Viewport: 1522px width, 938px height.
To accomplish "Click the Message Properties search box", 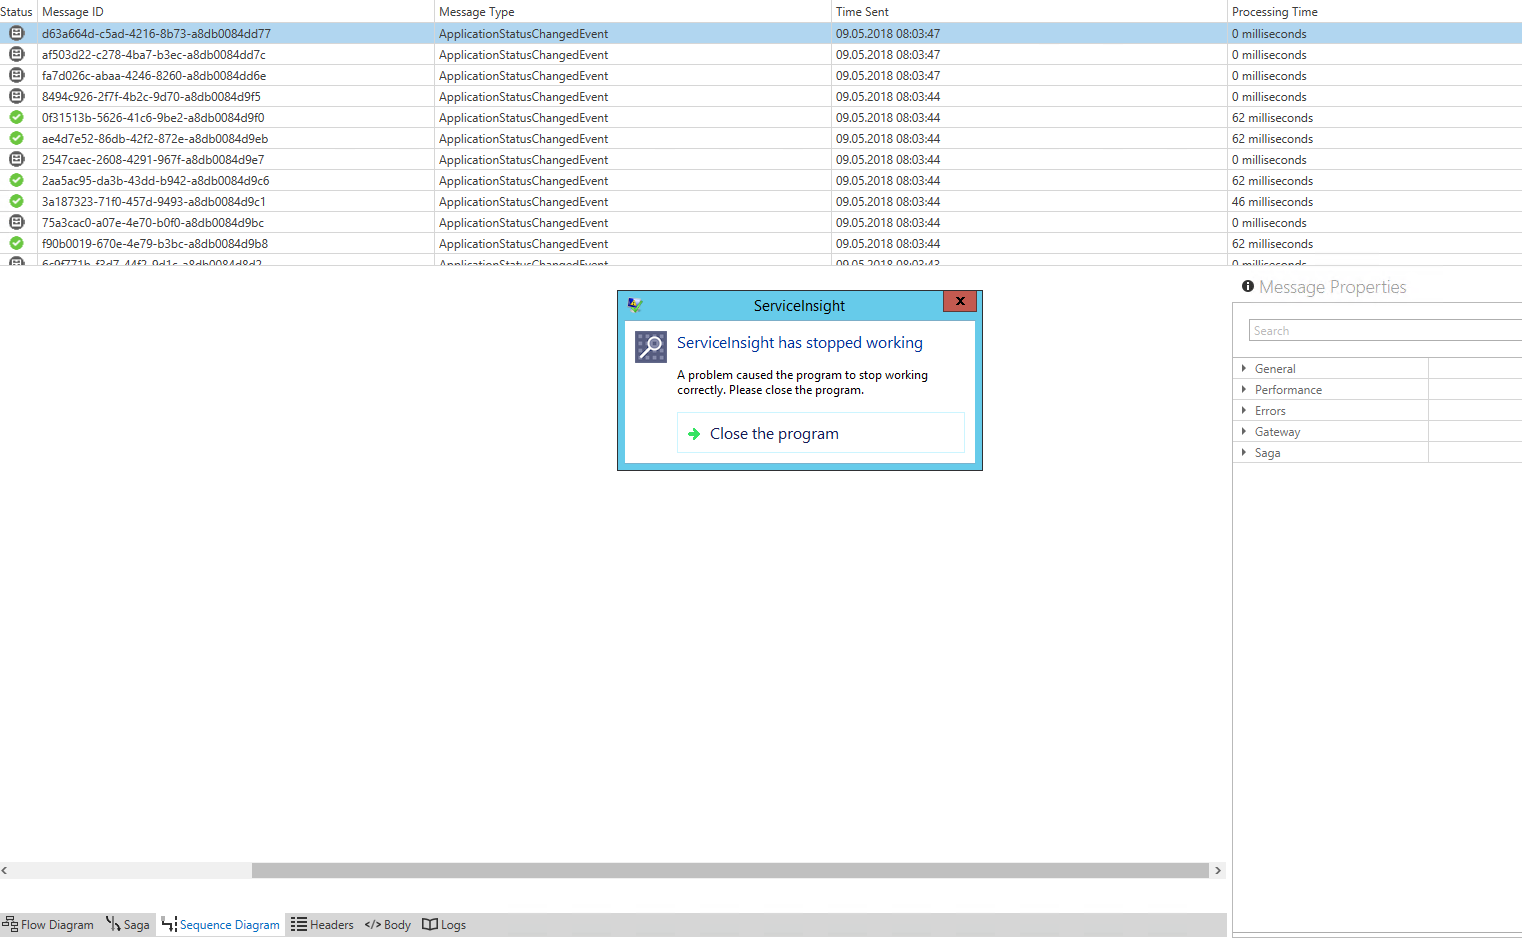I will click(1382, 329).
